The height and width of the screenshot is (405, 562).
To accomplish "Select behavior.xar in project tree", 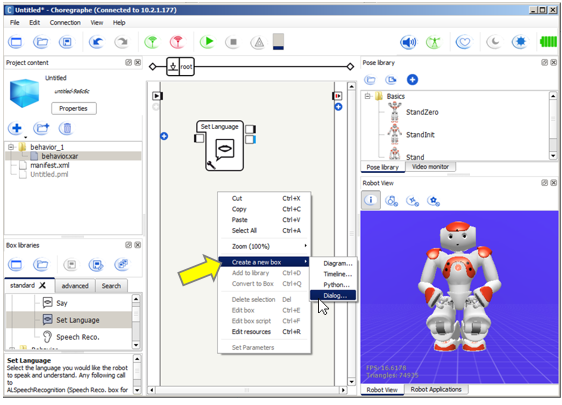I will click(x=59, y=156).
